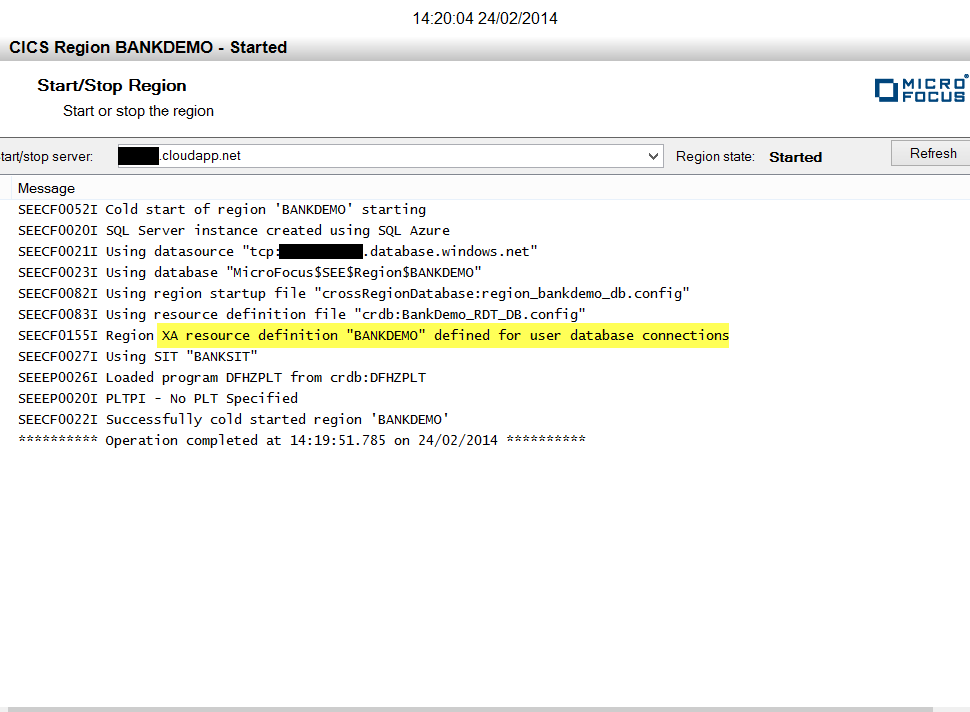Click the Refresh button
This screenshot has height=712, width=970.
click(x=931, y=153)
